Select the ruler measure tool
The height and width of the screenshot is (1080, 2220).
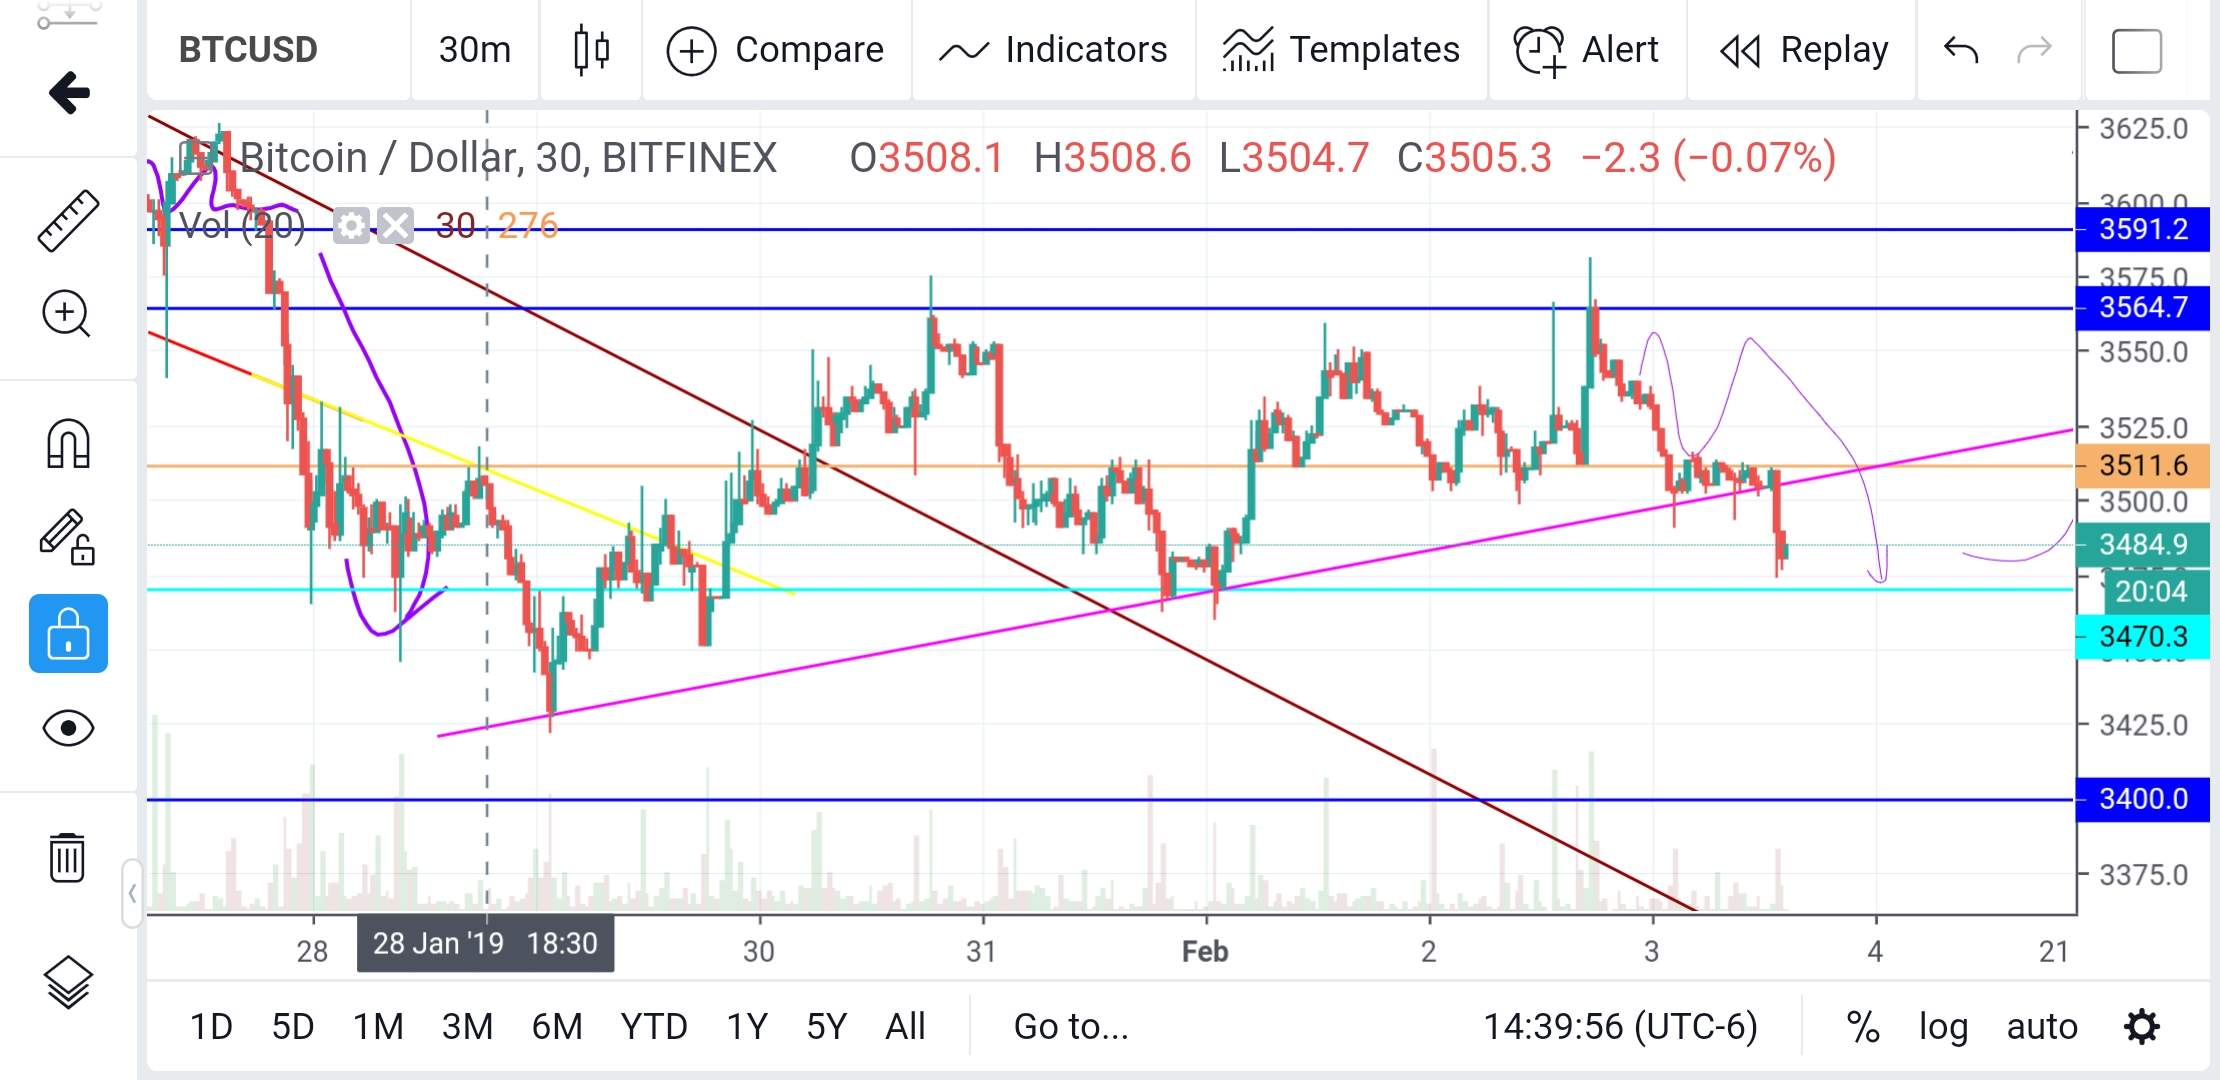[x=68, y=220]
